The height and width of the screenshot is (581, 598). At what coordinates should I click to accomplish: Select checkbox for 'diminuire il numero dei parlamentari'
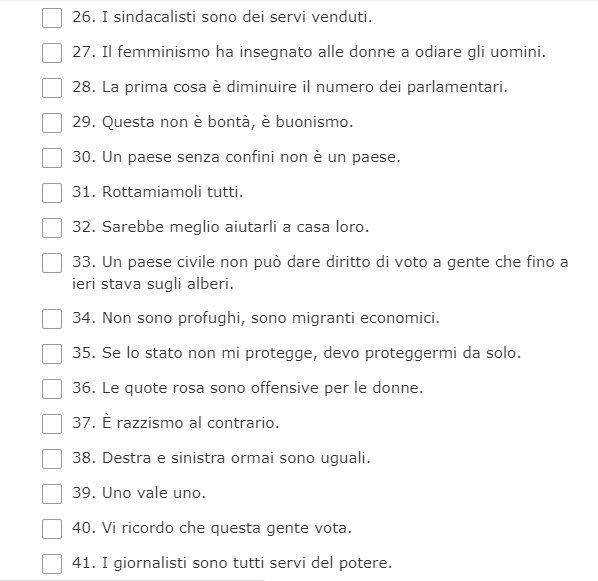(x=52, y=88)
